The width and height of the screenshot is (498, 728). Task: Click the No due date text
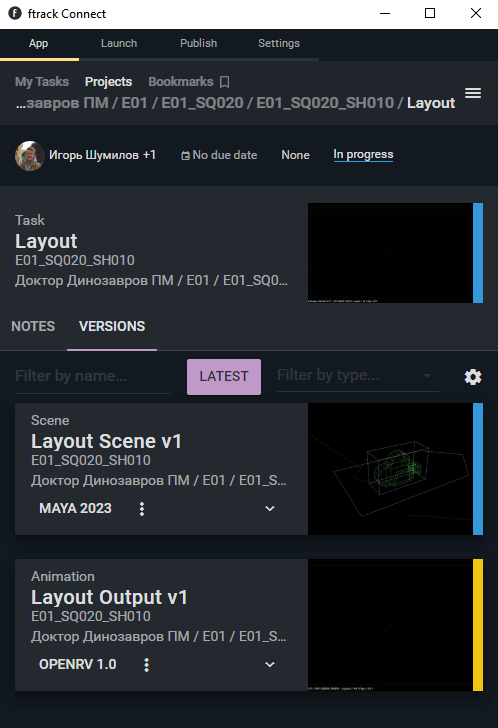tap(225, 155)
